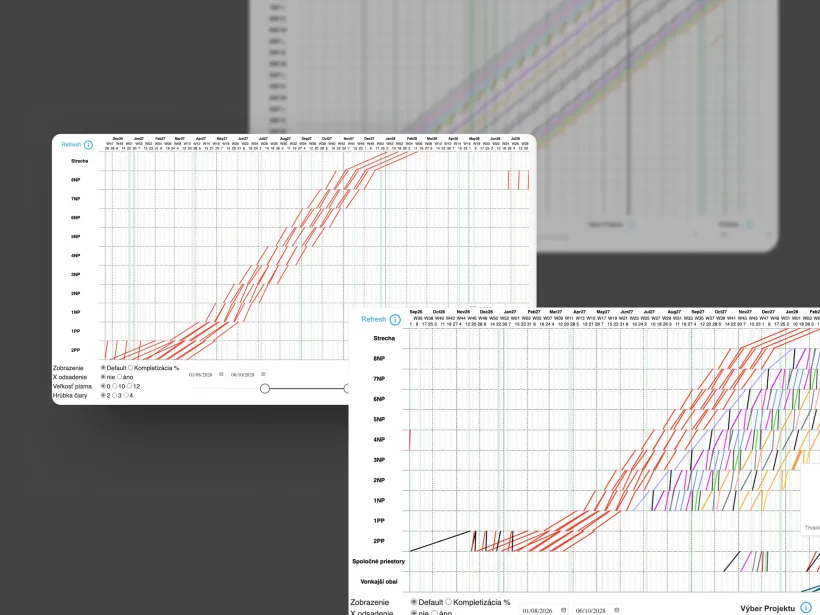
Task: Click the slider handle in the upper panel
Action: pos(265,388)
